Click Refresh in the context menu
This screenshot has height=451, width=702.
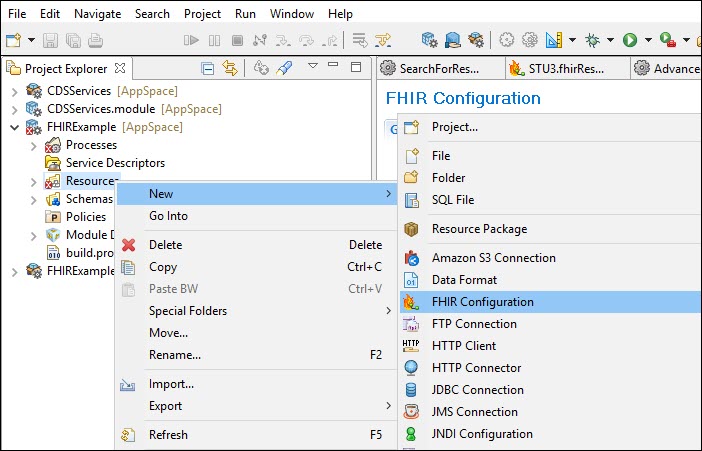coord(168,435)
